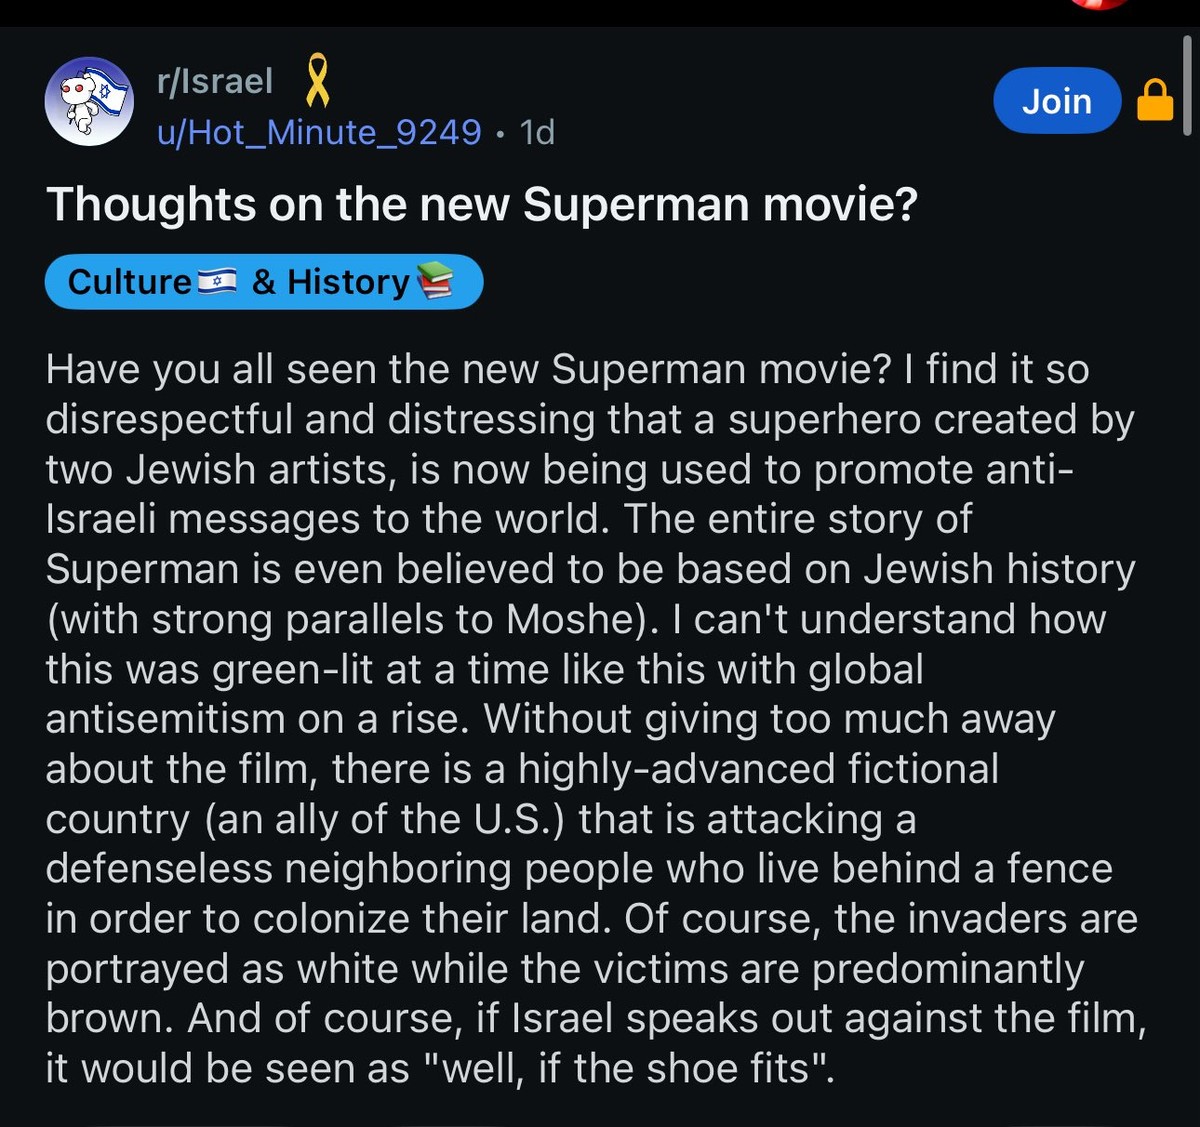Viewport: 1200px width, 1127px height.
Task: Select the post title as a tab header
Action: click(x=483, y=204)
